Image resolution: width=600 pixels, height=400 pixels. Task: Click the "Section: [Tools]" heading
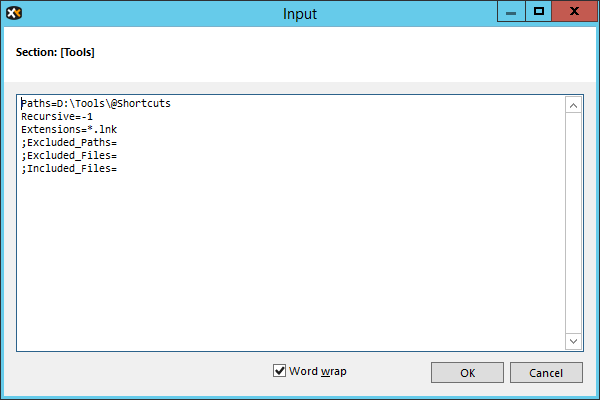pyautogui.click(x=55, y=51)
